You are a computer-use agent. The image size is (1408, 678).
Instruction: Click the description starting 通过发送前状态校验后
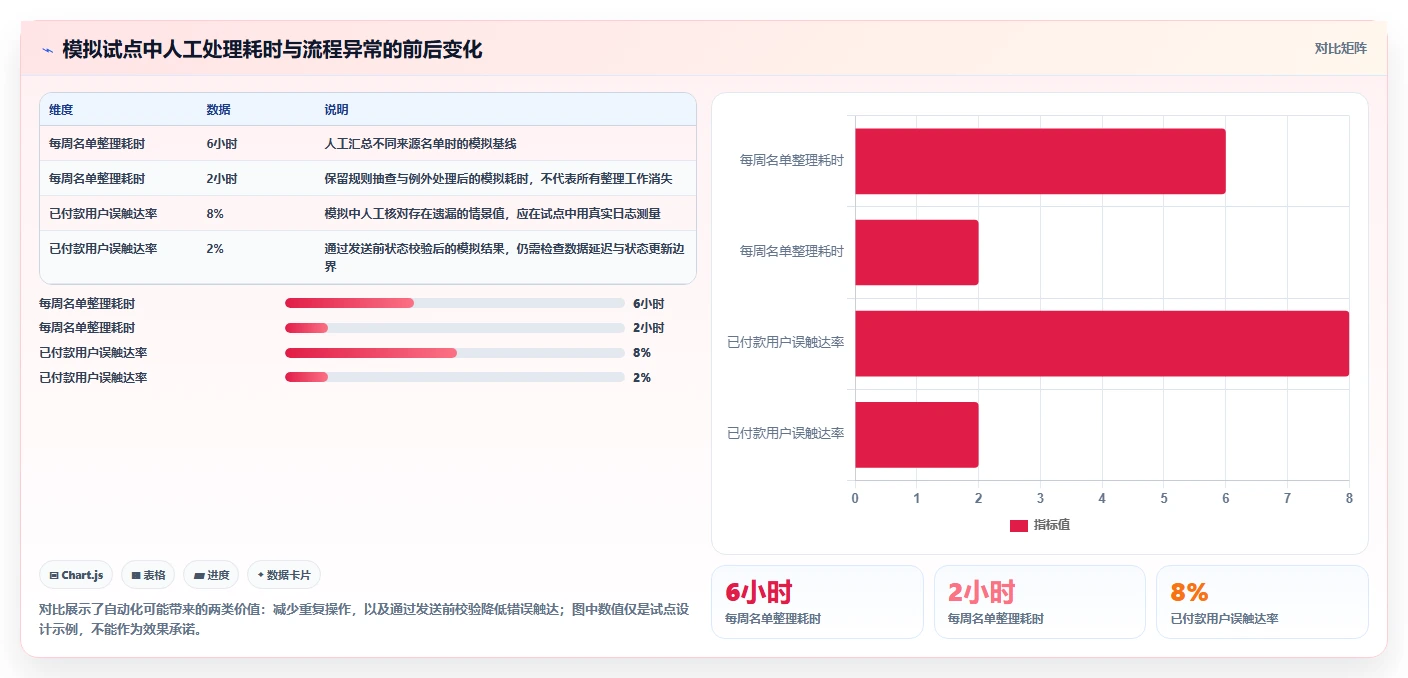click(504, 258)
